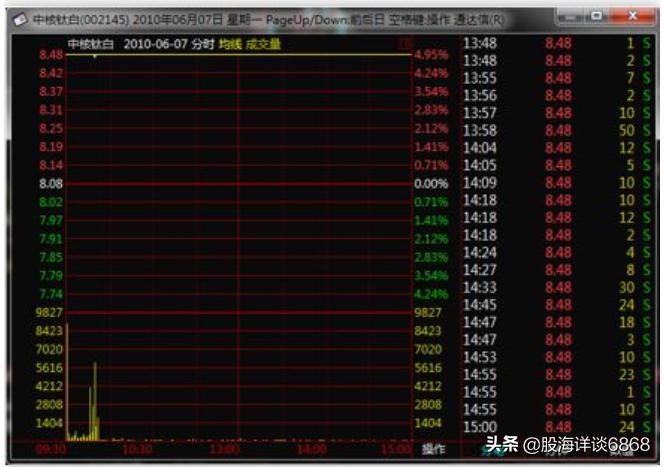The image size is (665, 467).
Task: Click the yellow 均线 legend label
Action: coord(230,44)
